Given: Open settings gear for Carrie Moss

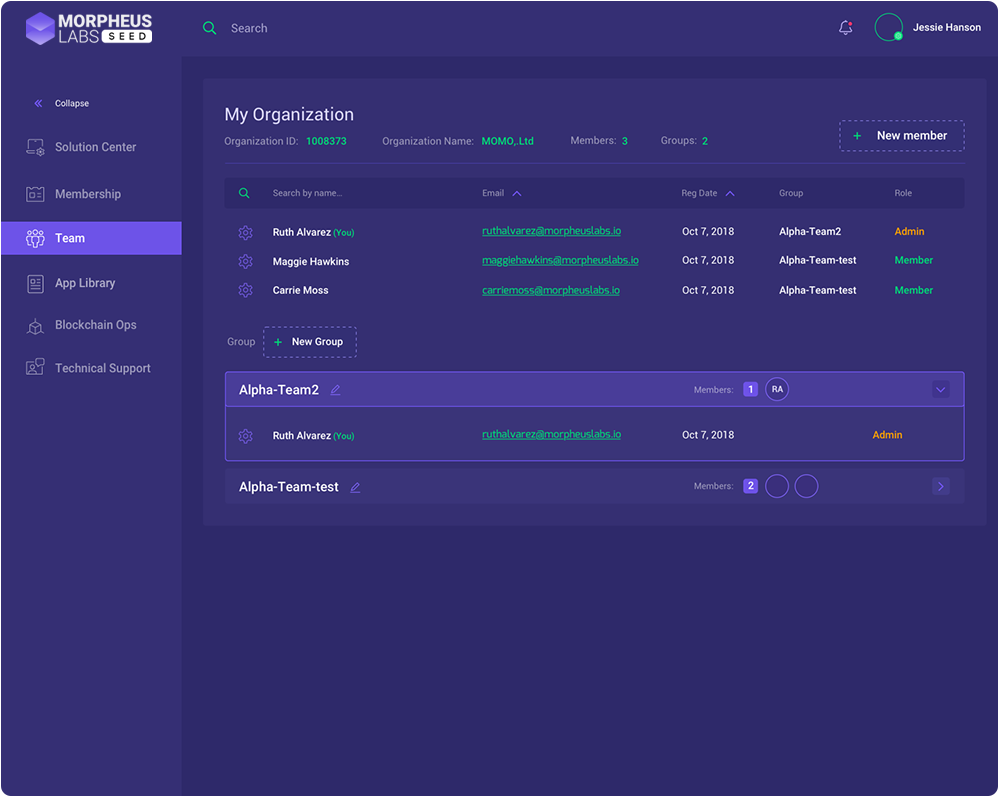Looking at the screenshot, I should tap(246, 290).
